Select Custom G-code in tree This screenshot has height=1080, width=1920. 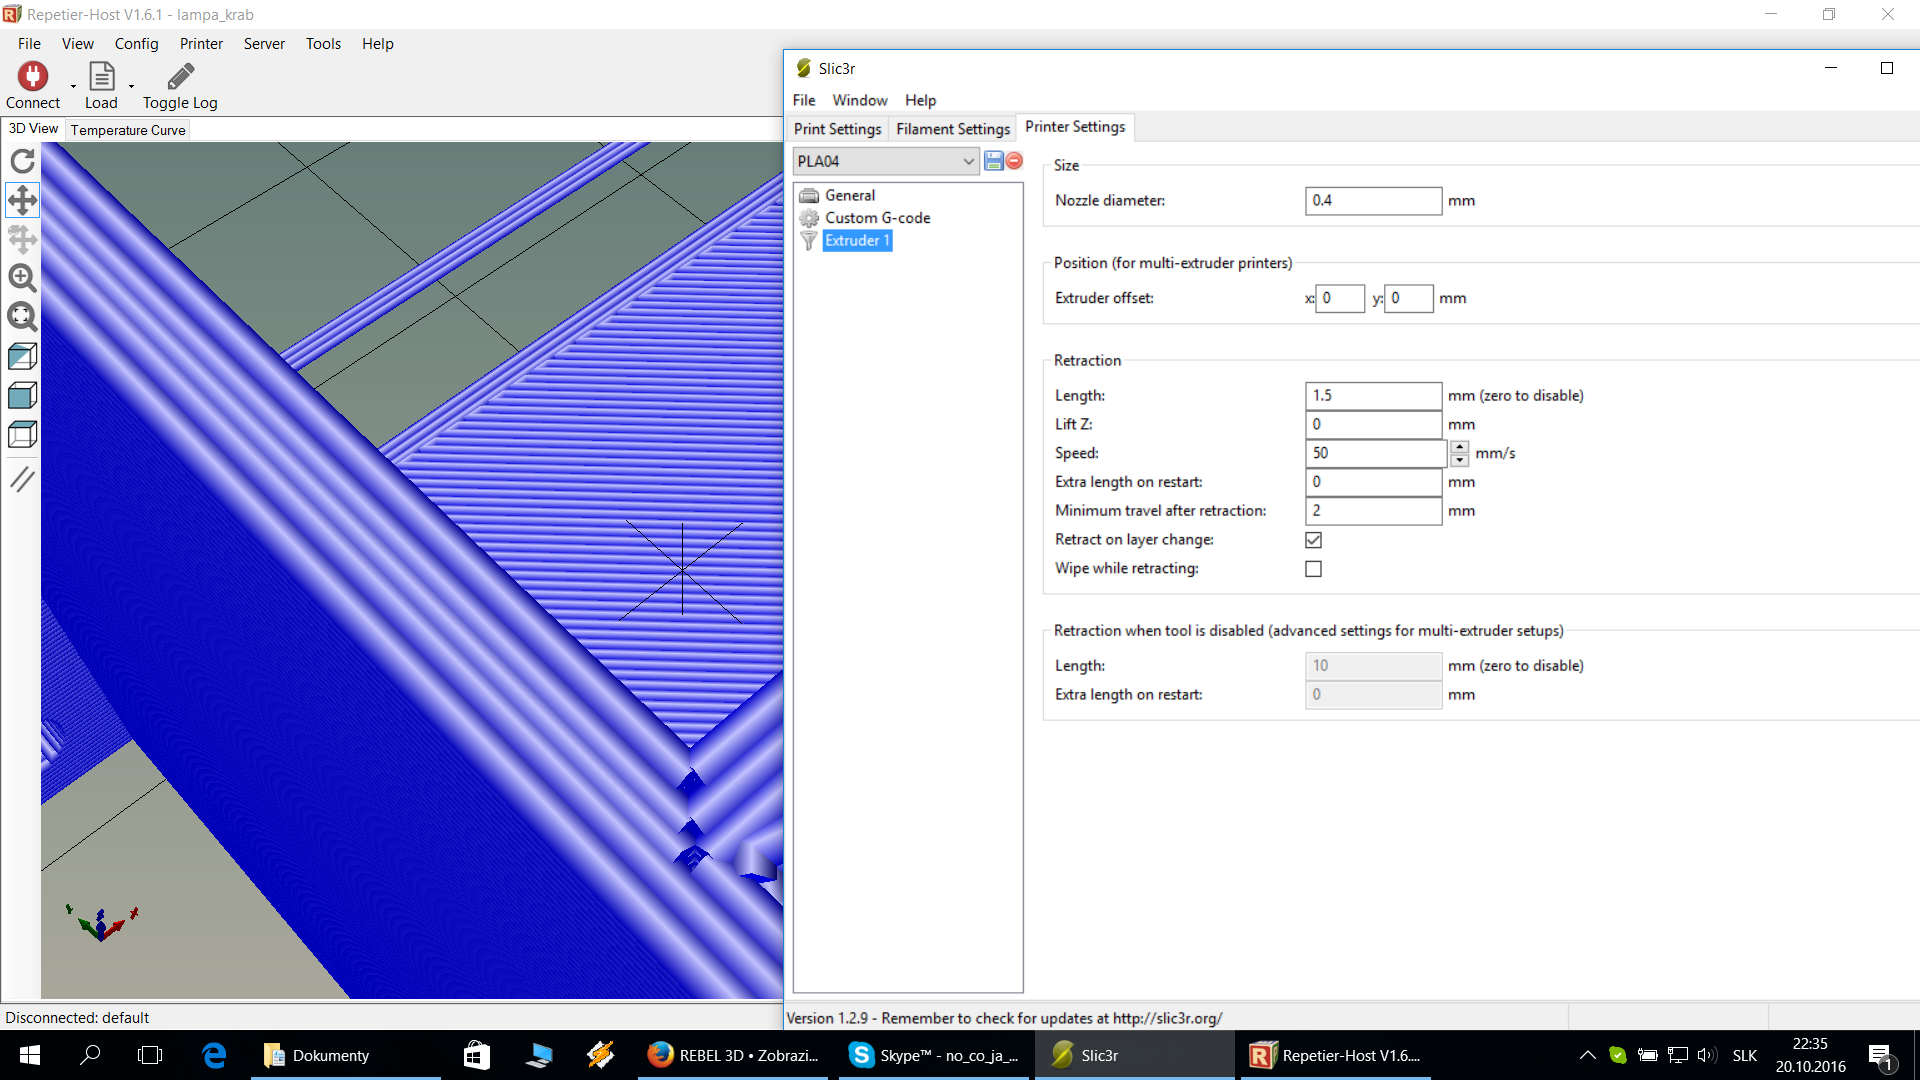877,218
